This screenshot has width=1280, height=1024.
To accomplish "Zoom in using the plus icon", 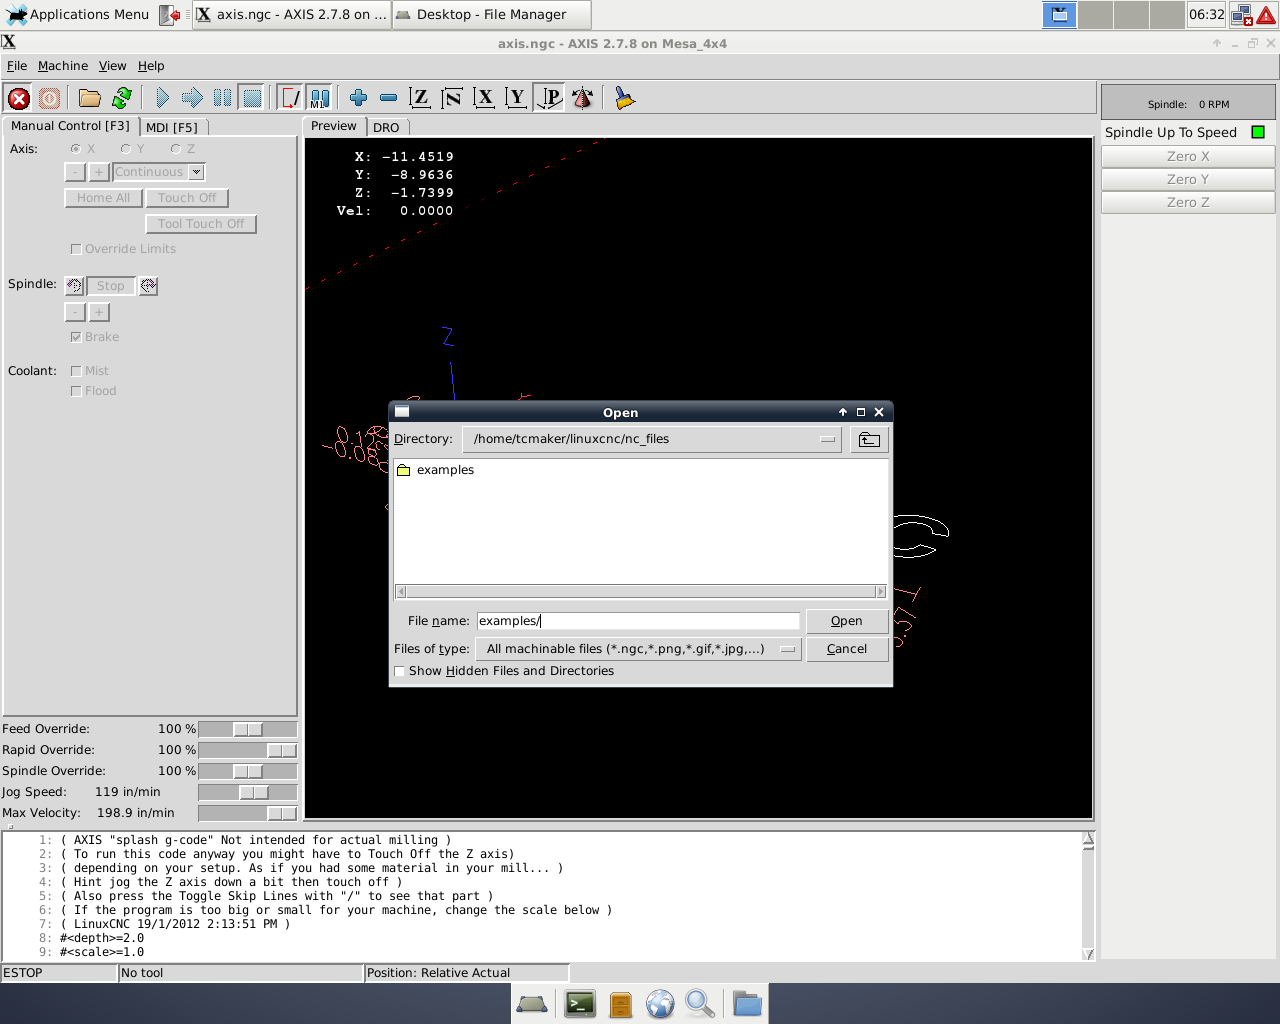I will click(358, 98).
